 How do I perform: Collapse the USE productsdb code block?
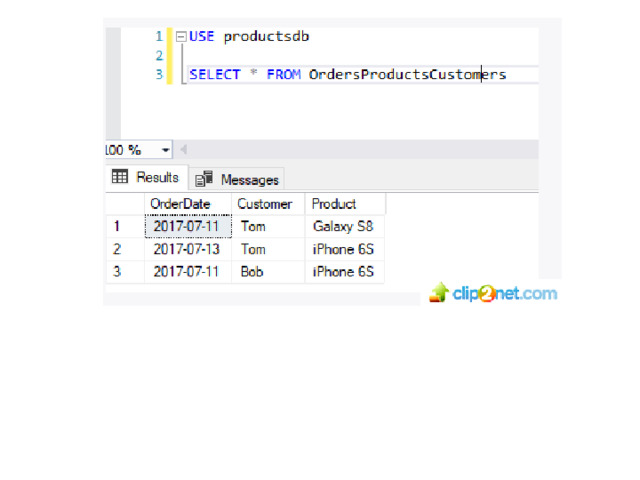pyautogui.click(x=181, y=37)
